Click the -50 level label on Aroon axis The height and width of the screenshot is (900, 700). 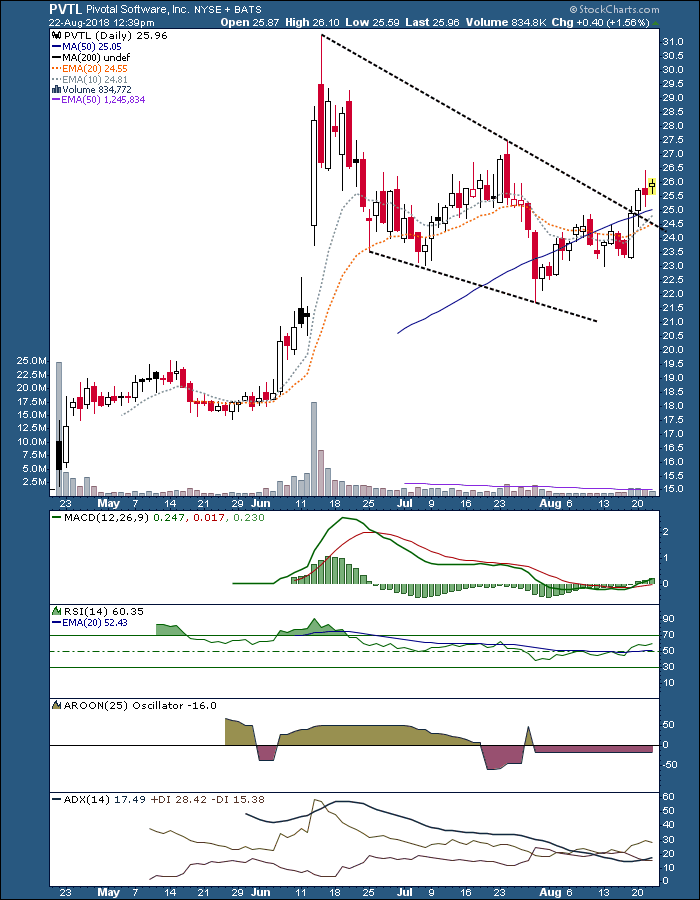click(x=669, y=765)
